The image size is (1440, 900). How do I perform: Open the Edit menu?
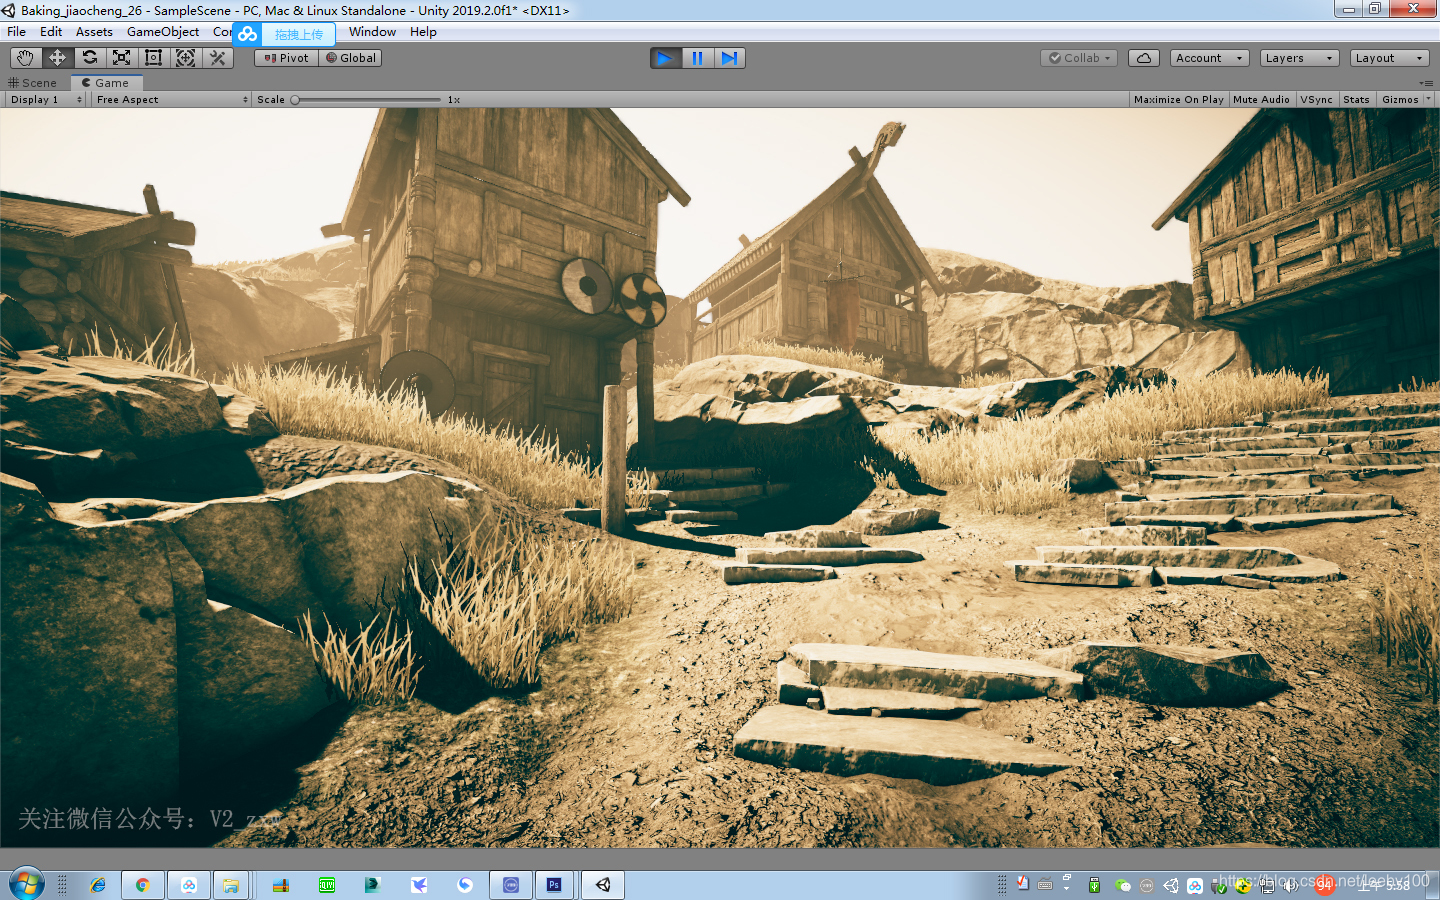pyautogui.click(x=51, y=32)
